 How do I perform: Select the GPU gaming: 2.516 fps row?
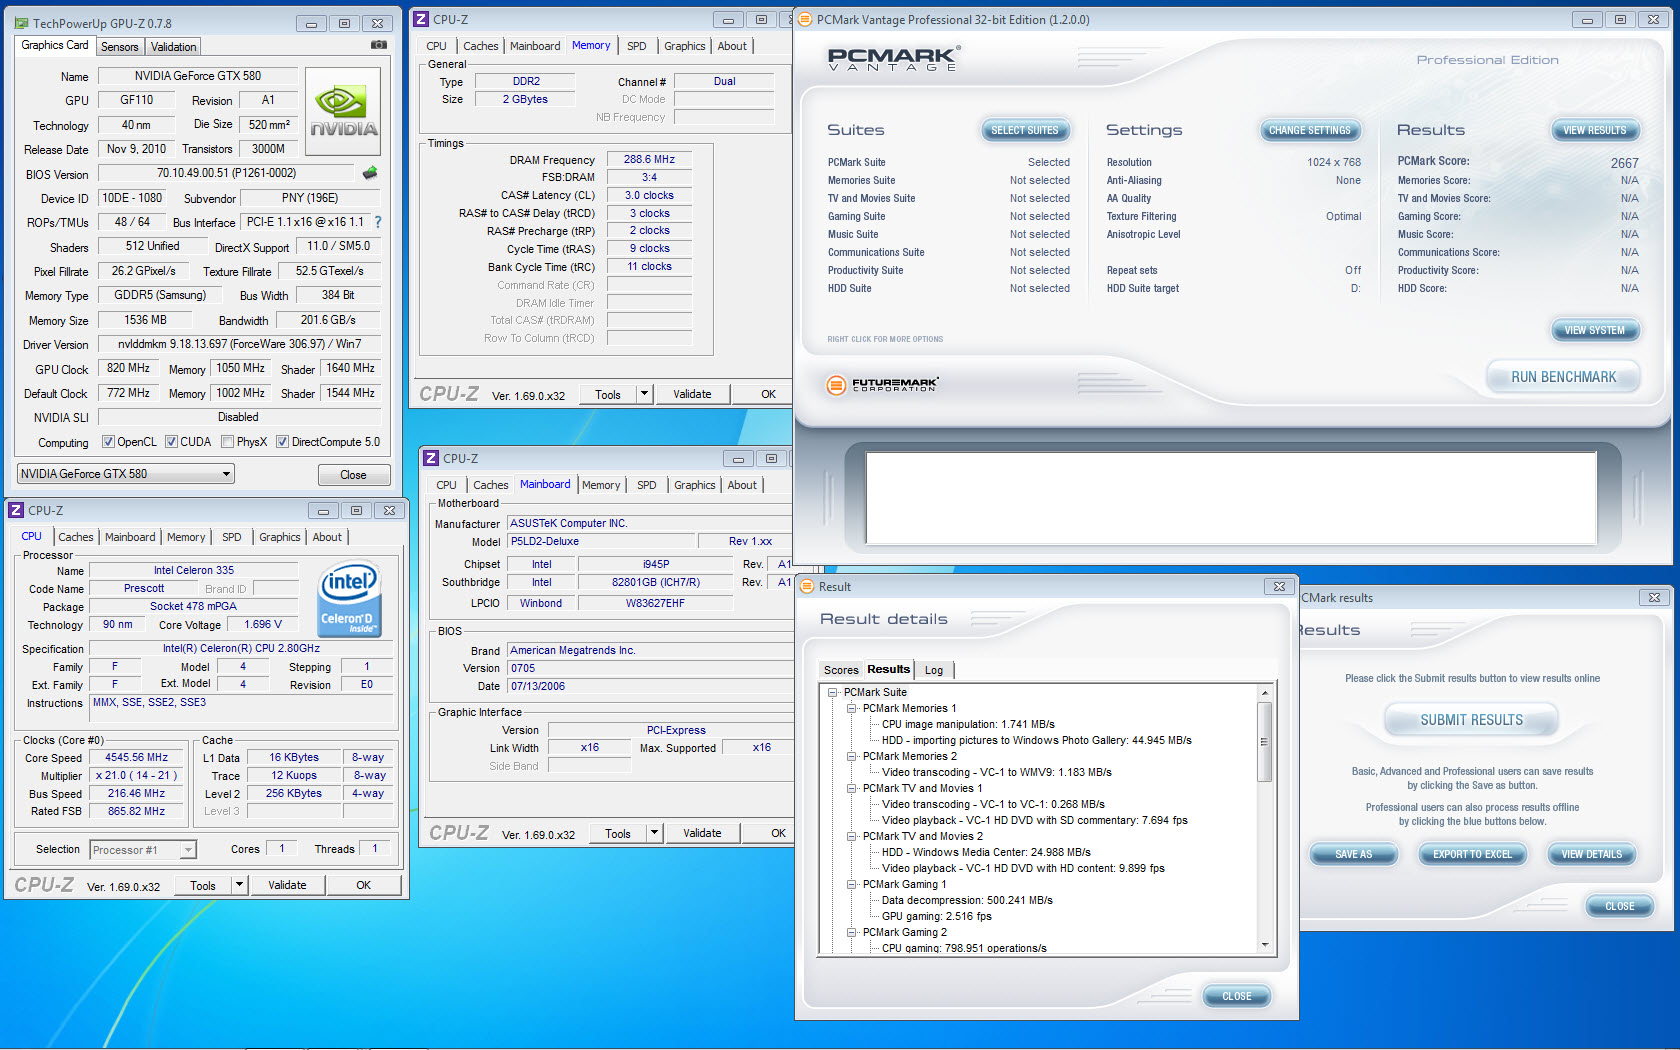point(936,916)
